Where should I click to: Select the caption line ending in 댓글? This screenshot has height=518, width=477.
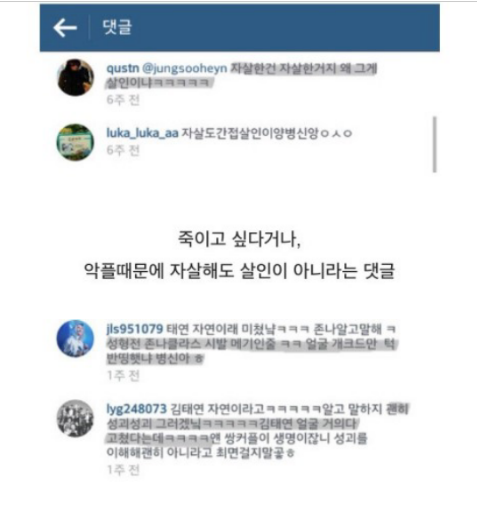[239, 270]
